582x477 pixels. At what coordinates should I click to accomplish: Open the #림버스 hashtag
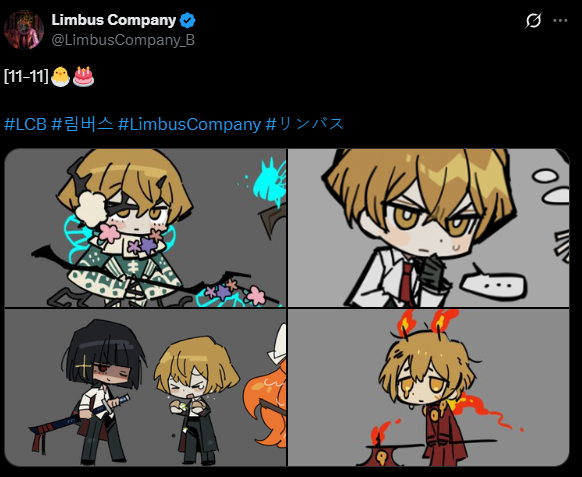click(x=82, y=124)
